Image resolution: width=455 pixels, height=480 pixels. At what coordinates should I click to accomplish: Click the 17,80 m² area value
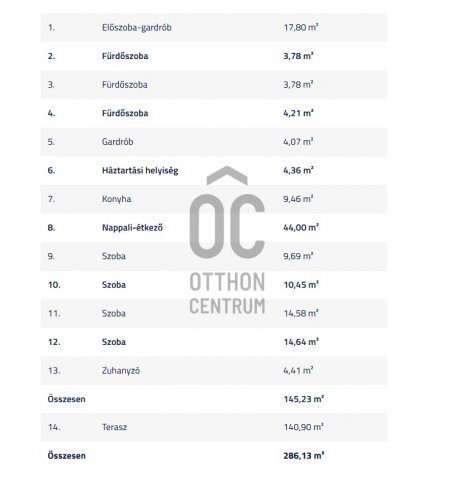301,27
